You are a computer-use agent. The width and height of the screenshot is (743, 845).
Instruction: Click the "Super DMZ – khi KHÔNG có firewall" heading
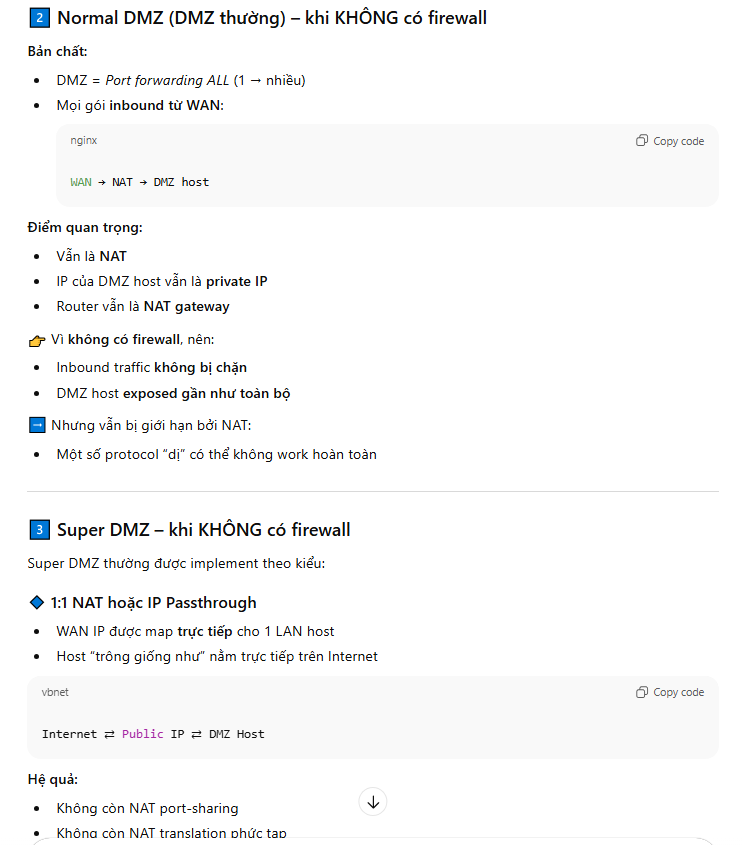(x=204, y=530)
